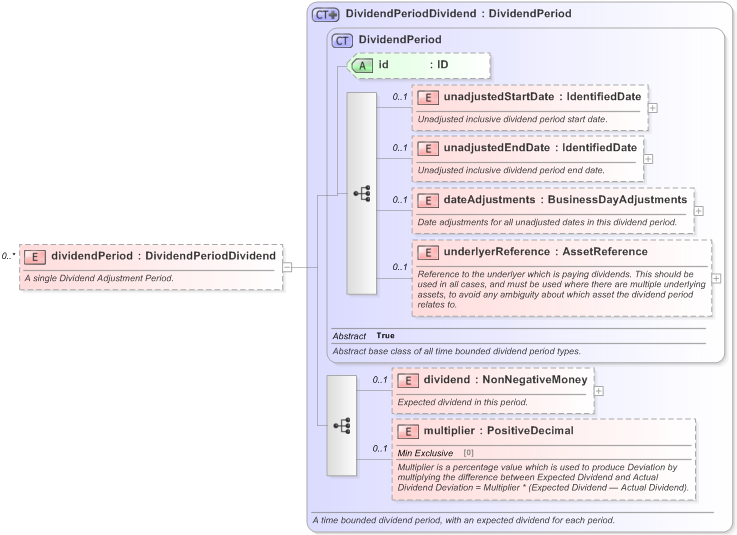Click the ID type of the id attribute
Screen dimensions: 737x535
(443, 65)
